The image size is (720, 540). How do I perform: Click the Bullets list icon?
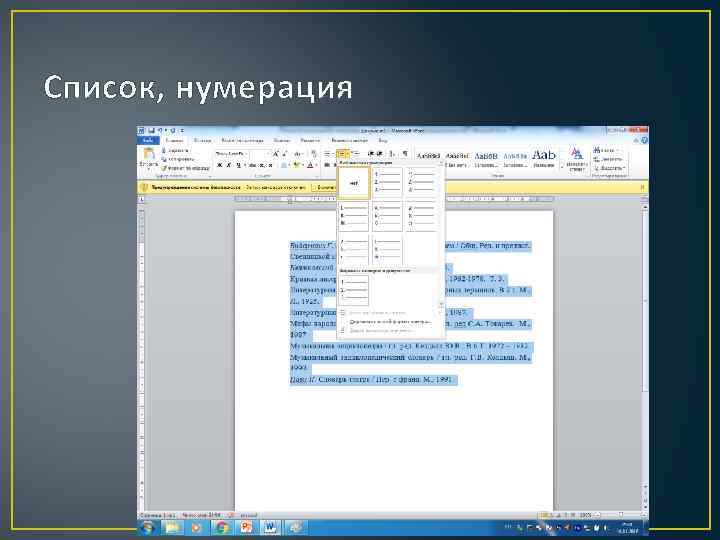[327, 154]
